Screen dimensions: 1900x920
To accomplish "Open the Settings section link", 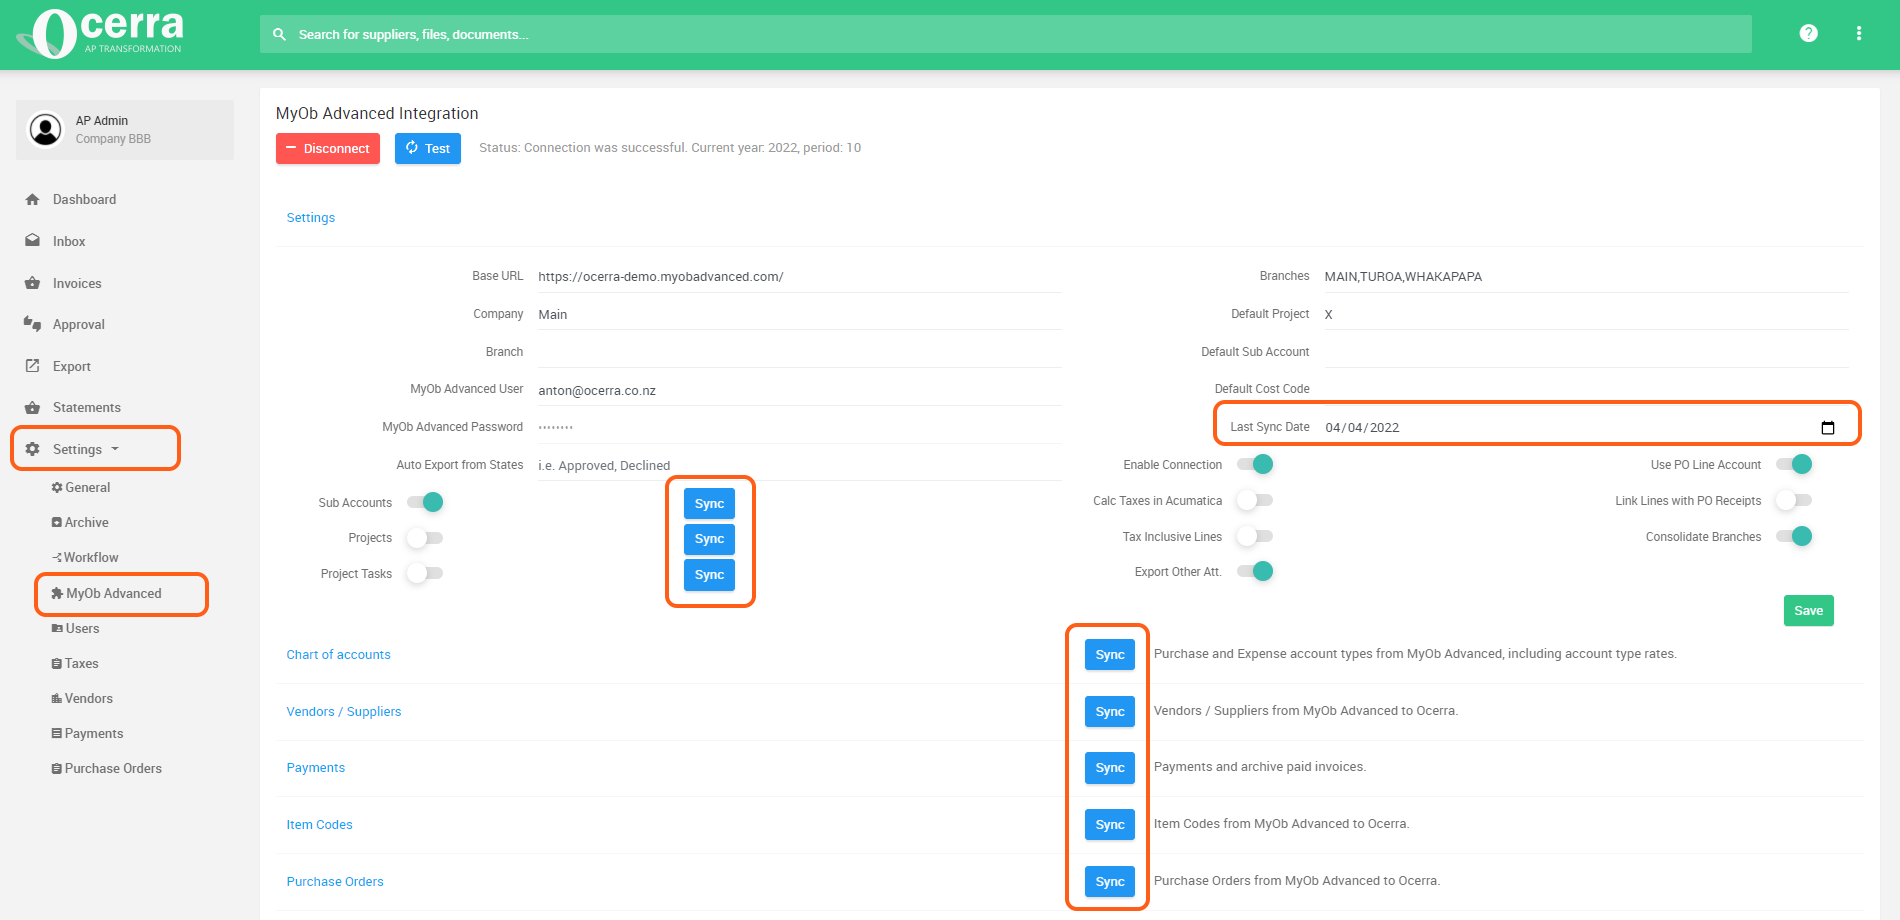I will pyautogui.click(x=311, y=218).
